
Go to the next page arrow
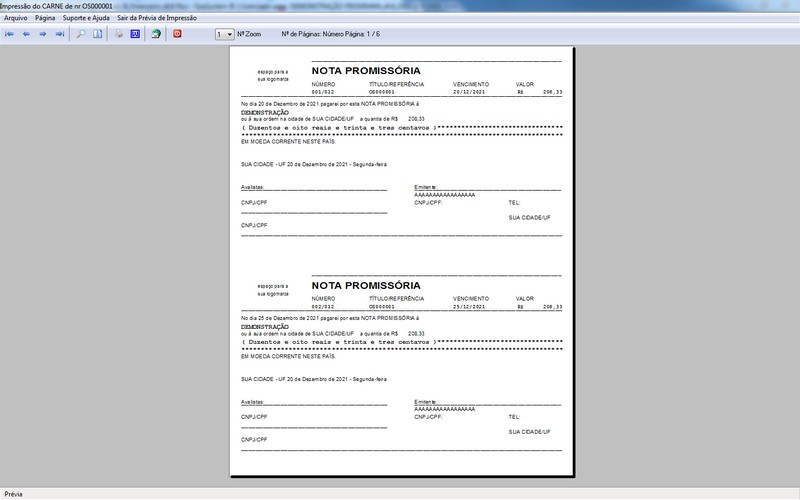tap(43, 34)
